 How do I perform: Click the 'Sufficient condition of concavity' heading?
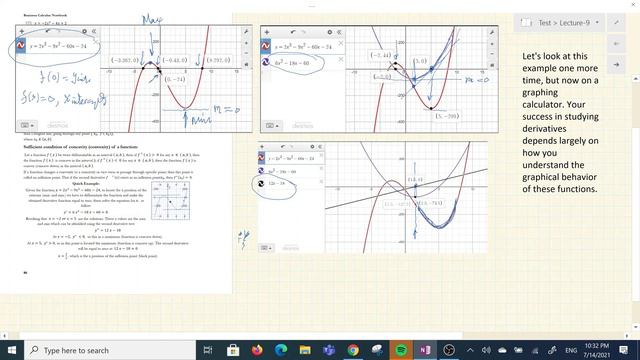[81, 147]
